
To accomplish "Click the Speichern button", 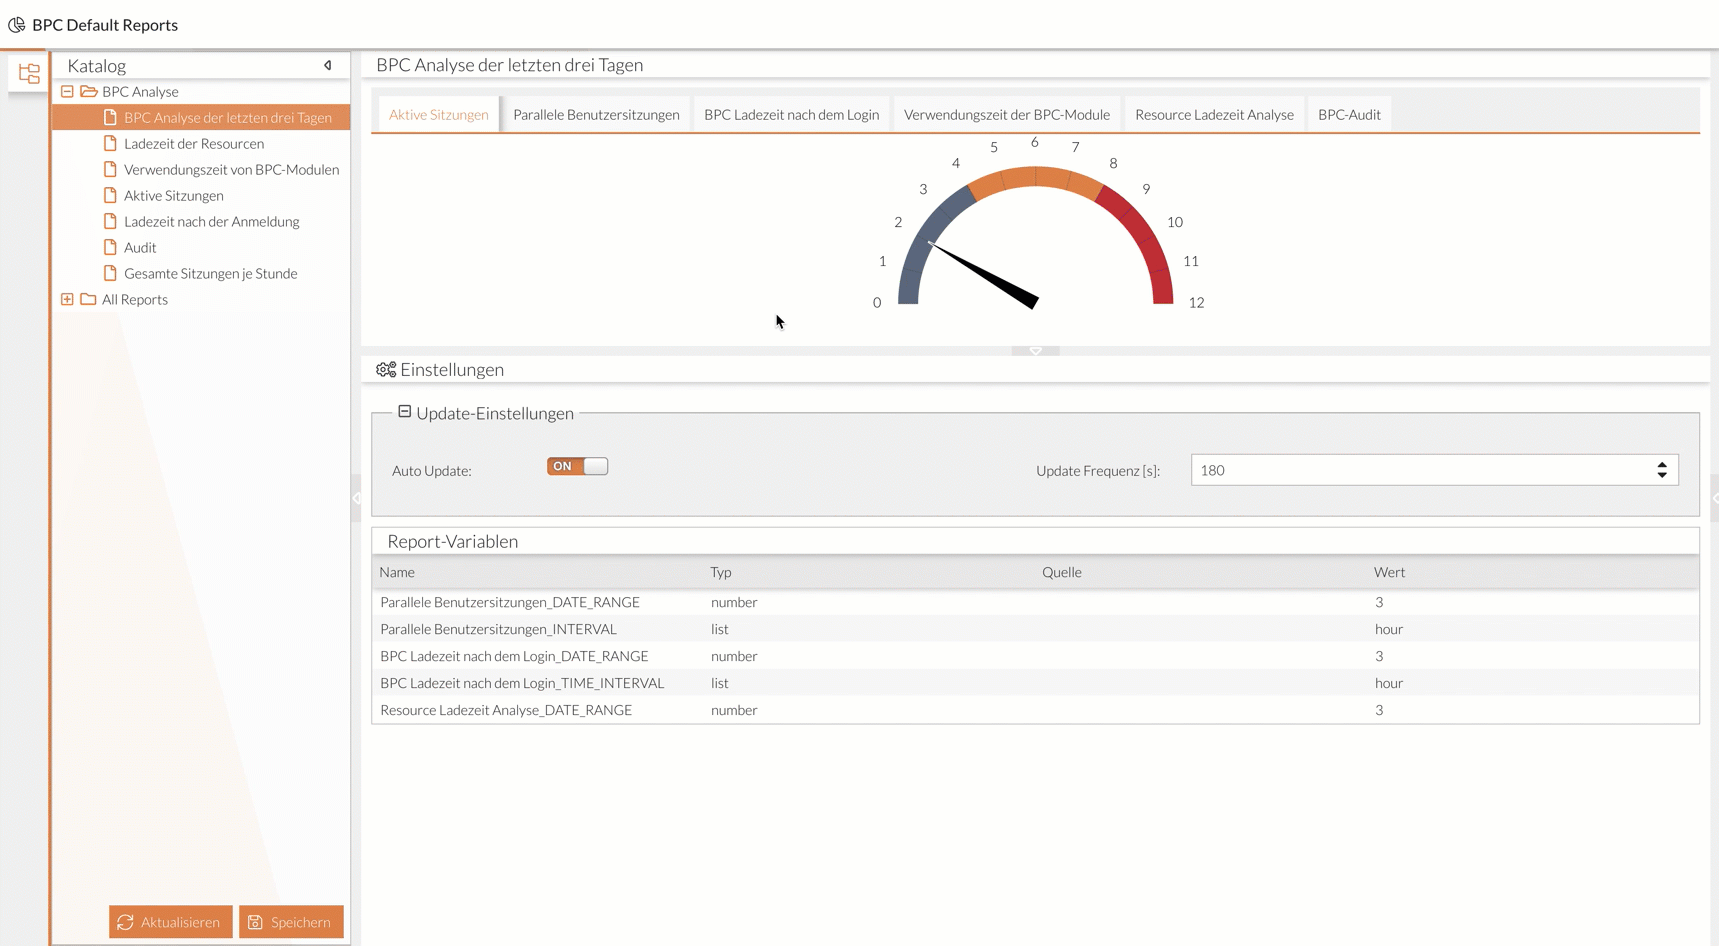I will pyautogui.click(x=291, y=922).
